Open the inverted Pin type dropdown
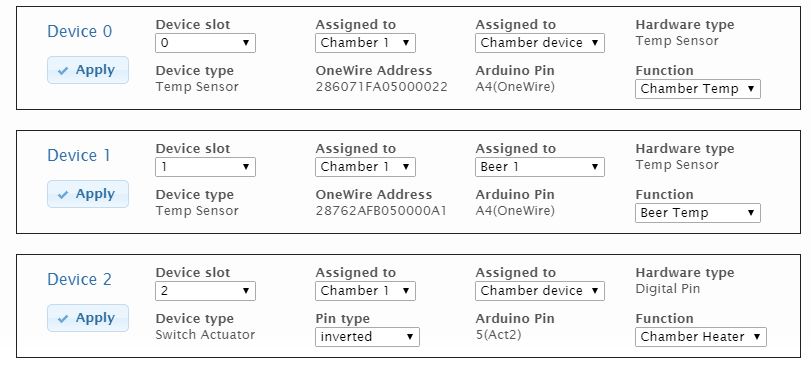The width and height of the screenshot is (811, 368). coord(367,337)
